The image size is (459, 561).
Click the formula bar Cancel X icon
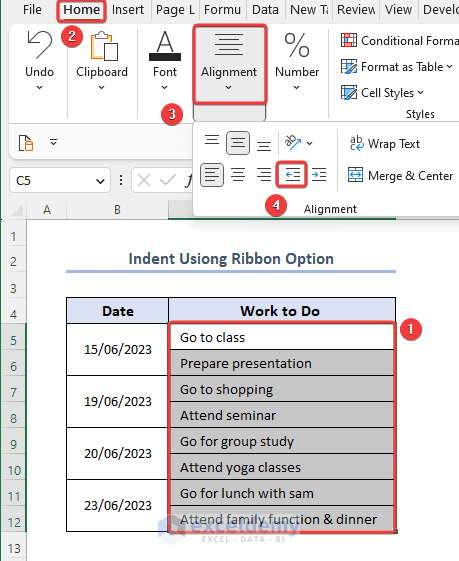click(x=144, y=180)
